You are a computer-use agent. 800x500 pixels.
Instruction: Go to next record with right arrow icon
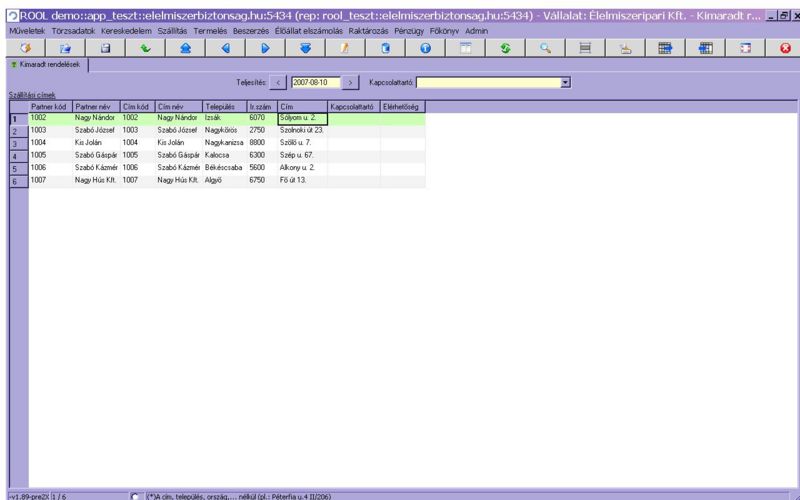pyautogui.click(x=265, y=48)
